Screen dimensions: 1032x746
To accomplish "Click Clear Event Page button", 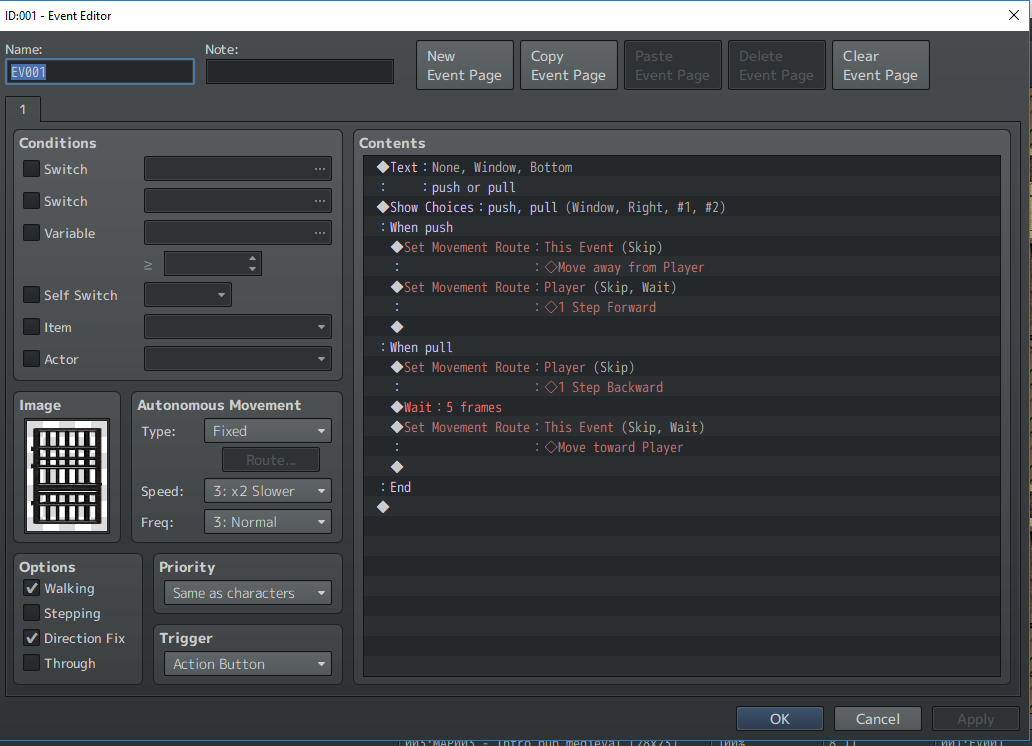I will [881, 65].
